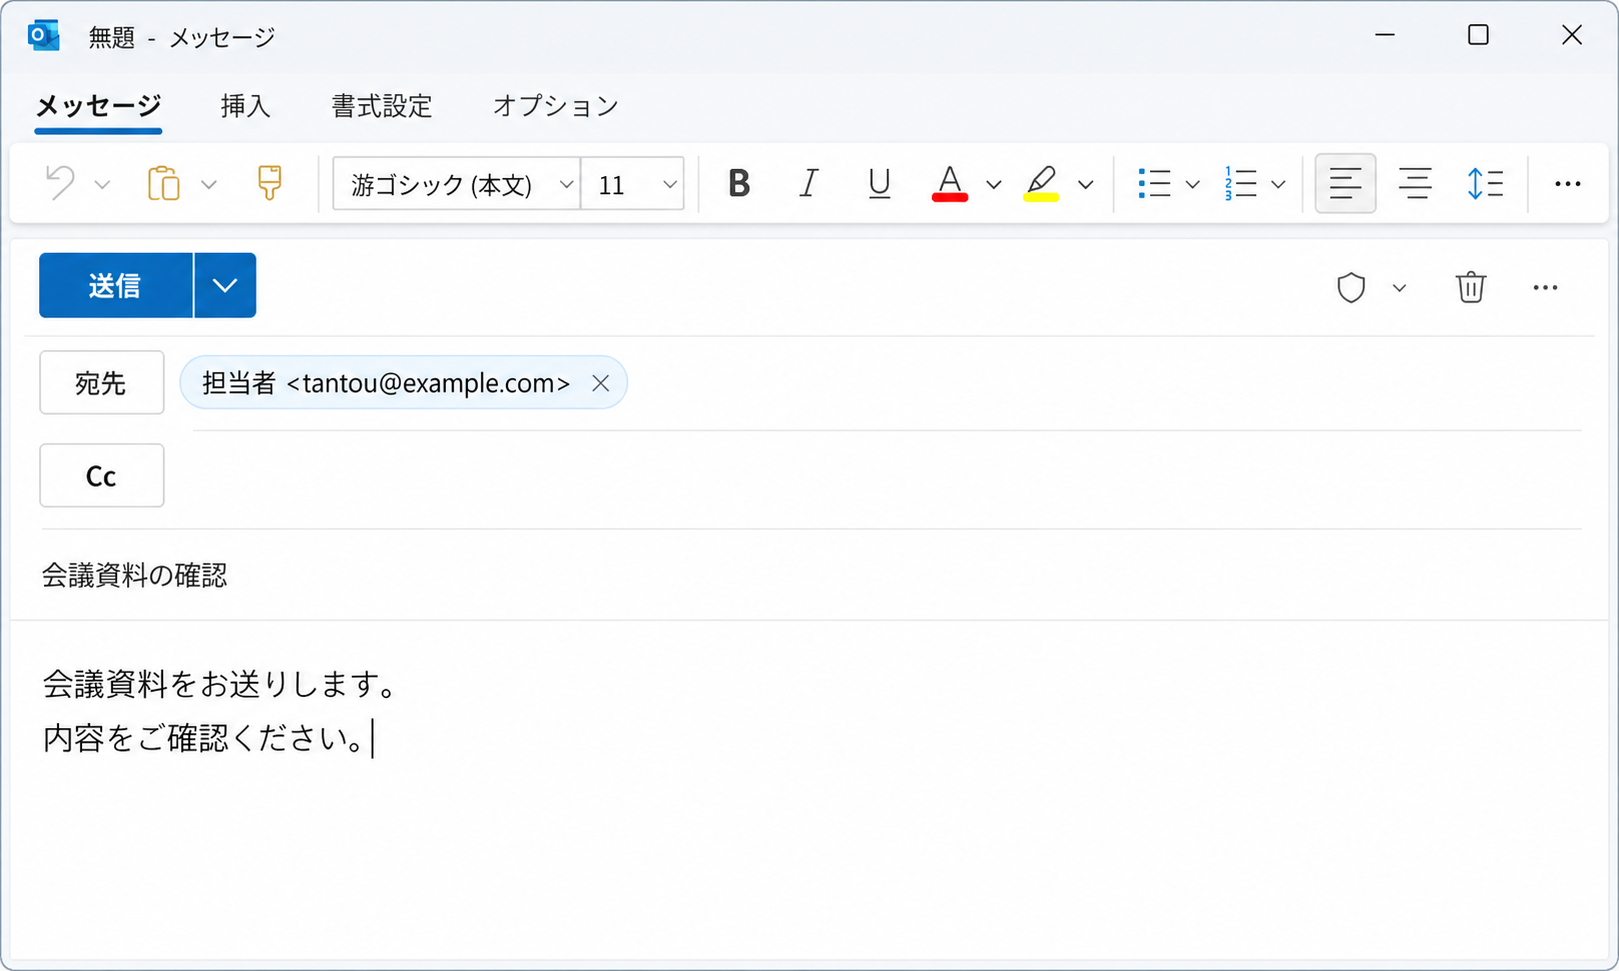Click the body line 会議資料をお送りします。
The image size is (1619, 971).
[x=220, y=685]
